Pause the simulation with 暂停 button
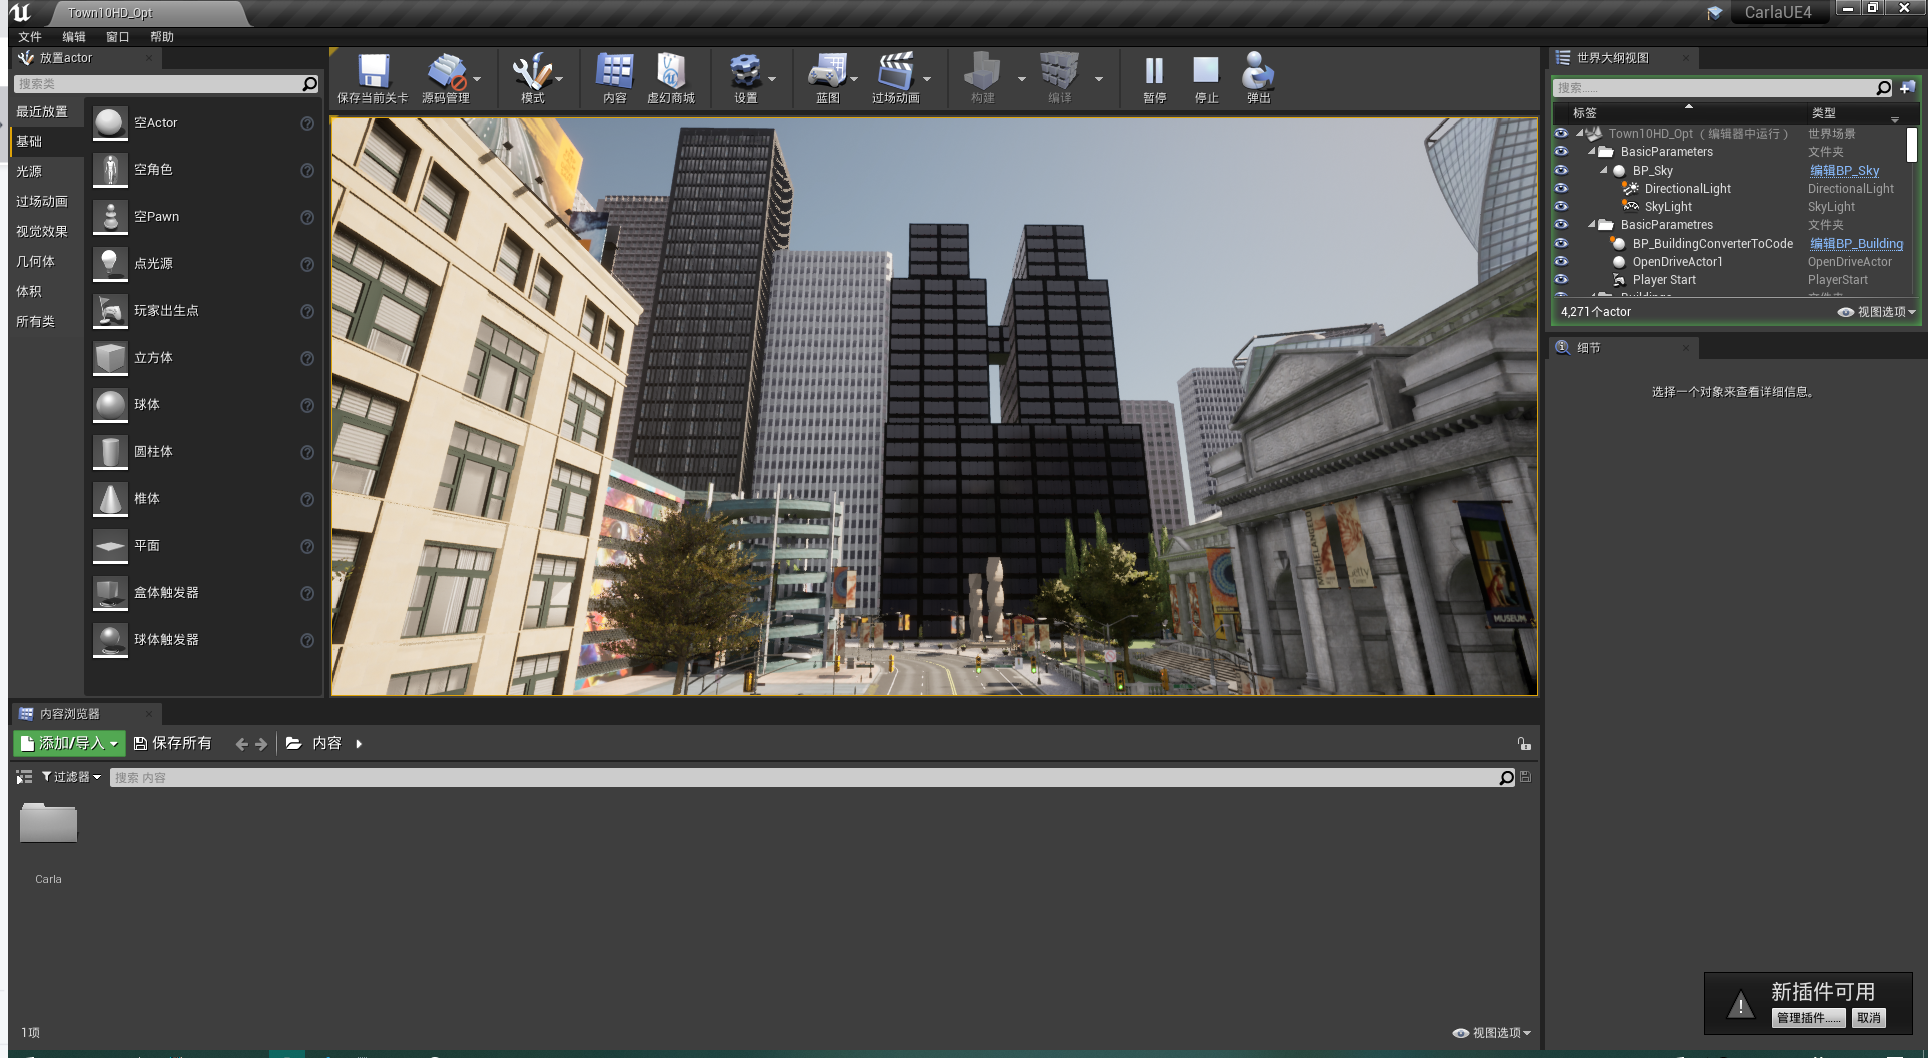Screen dimensions: 1928x1058 point(1155,78)
